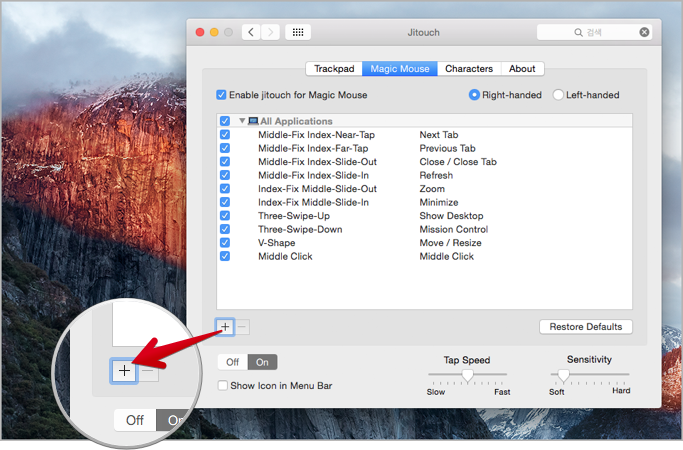Enable Show Icon in Menu Bar

coord(223,386)
